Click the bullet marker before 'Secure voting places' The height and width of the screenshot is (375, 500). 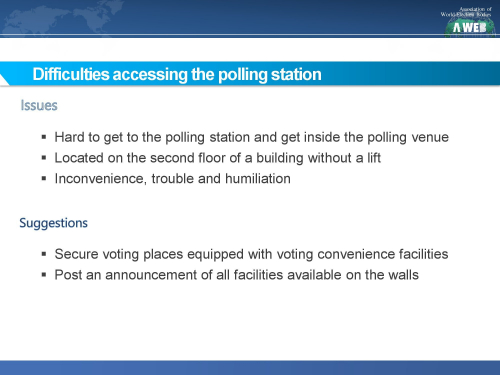[44, 254]
